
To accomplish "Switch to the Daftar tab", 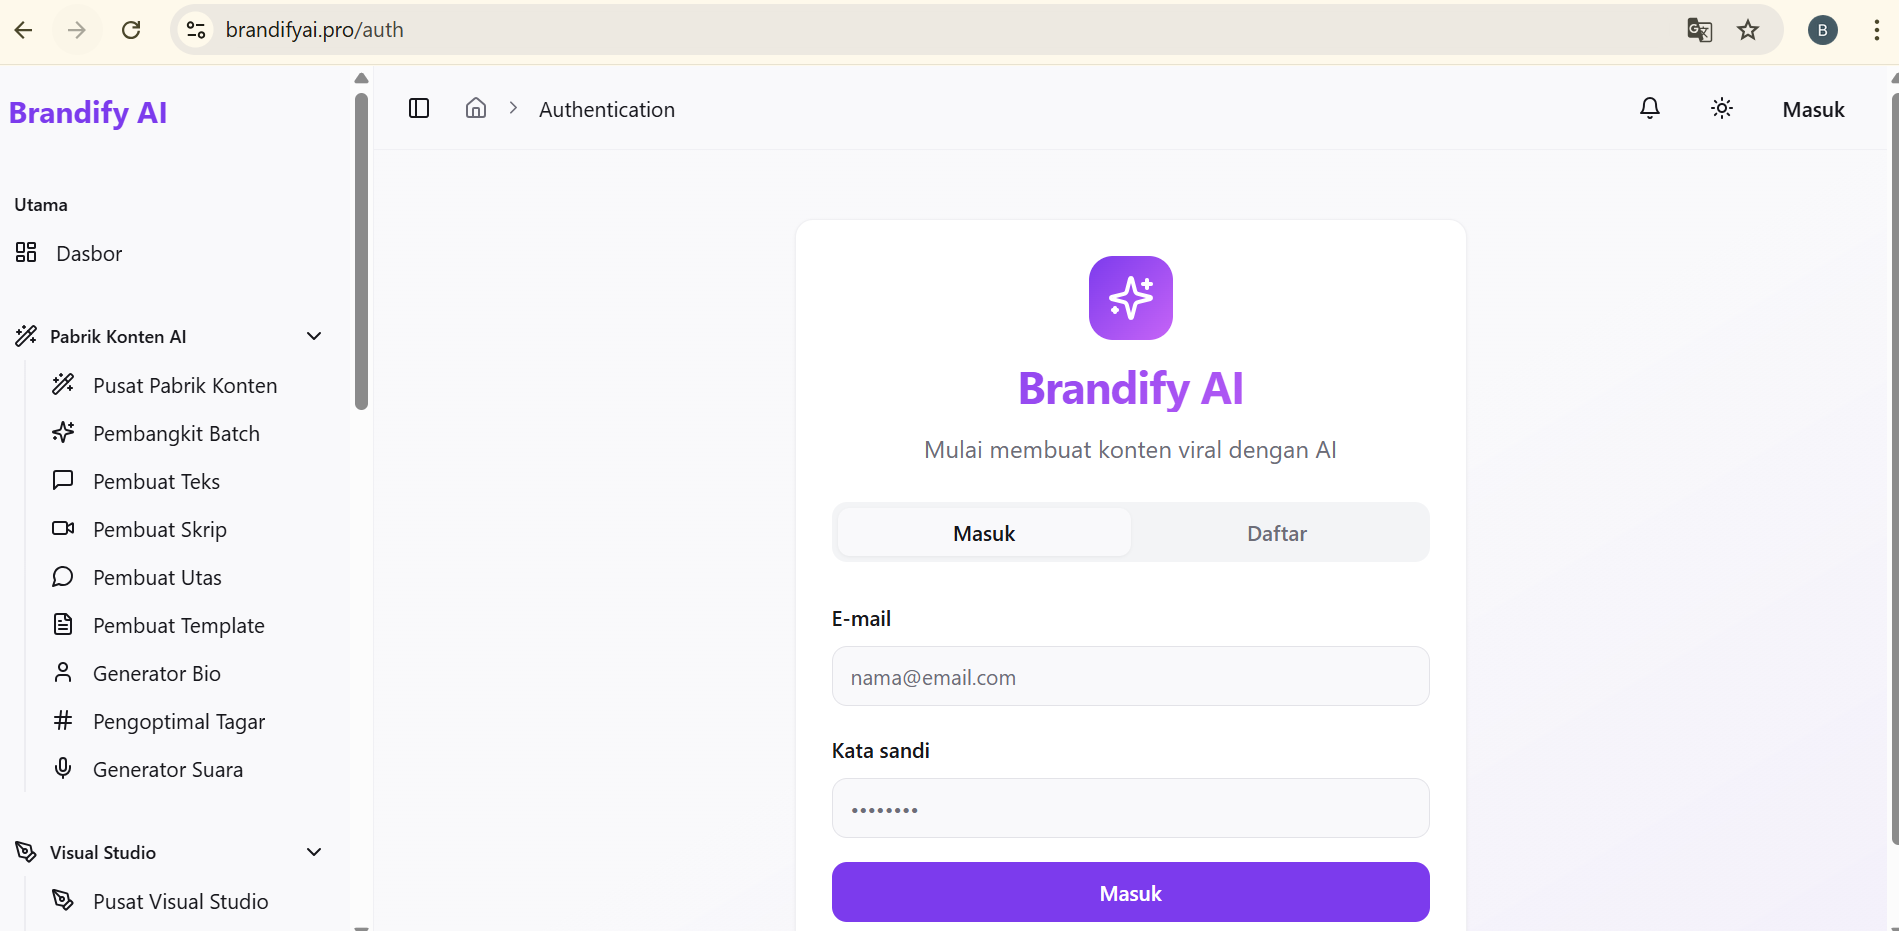I will pyautogui.click(x=1276, y=532).
